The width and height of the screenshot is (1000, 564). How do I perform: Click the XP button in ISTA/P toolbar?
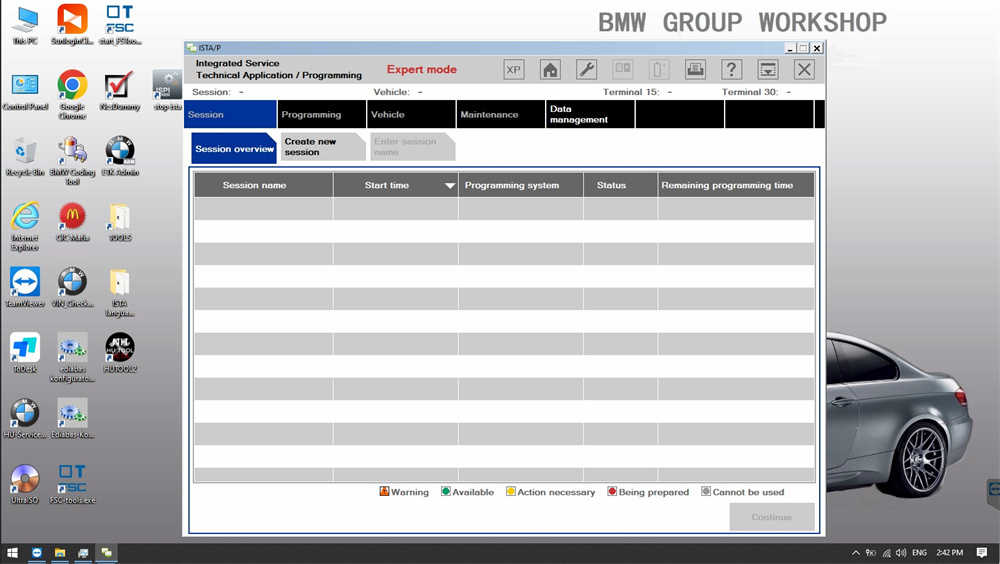[513, 70]
